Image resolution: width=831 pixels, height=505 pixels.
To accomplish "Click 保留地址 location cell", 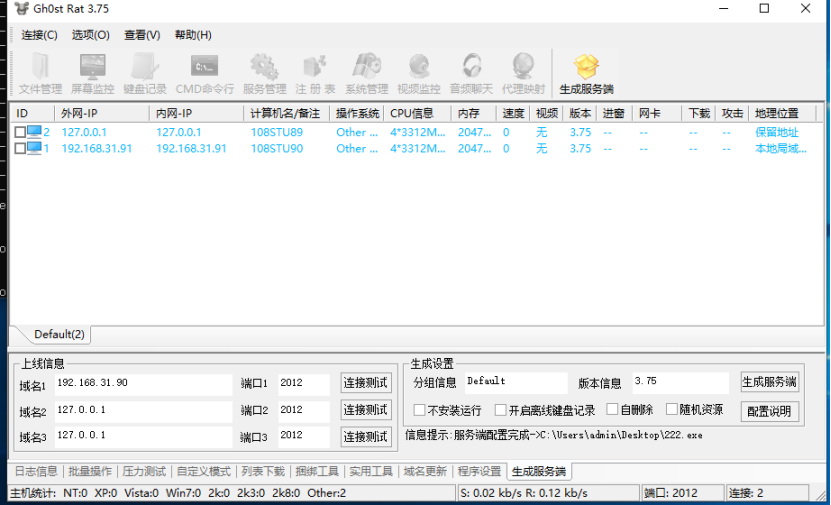I will pyautogui.click(x=776, y=132).
